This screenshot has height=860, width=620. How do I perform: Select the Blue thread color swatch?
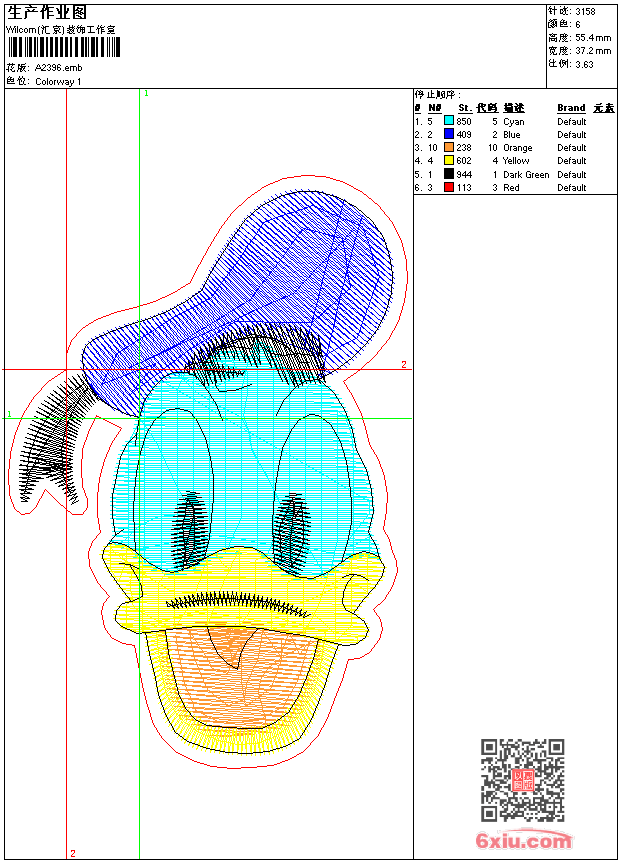(449, 134)
